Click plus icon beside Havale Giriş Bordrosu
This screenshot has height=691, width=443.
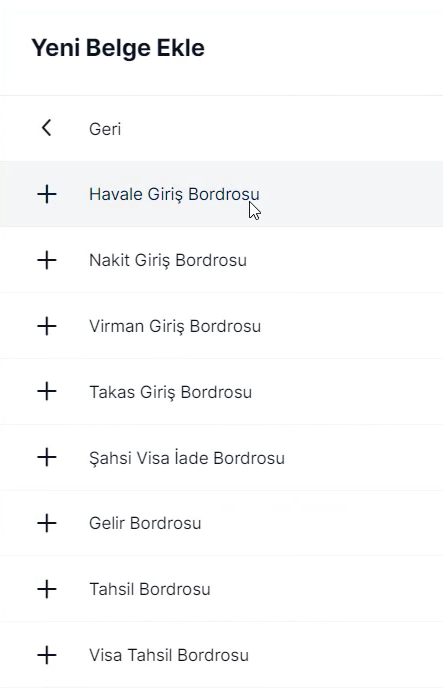47,194
